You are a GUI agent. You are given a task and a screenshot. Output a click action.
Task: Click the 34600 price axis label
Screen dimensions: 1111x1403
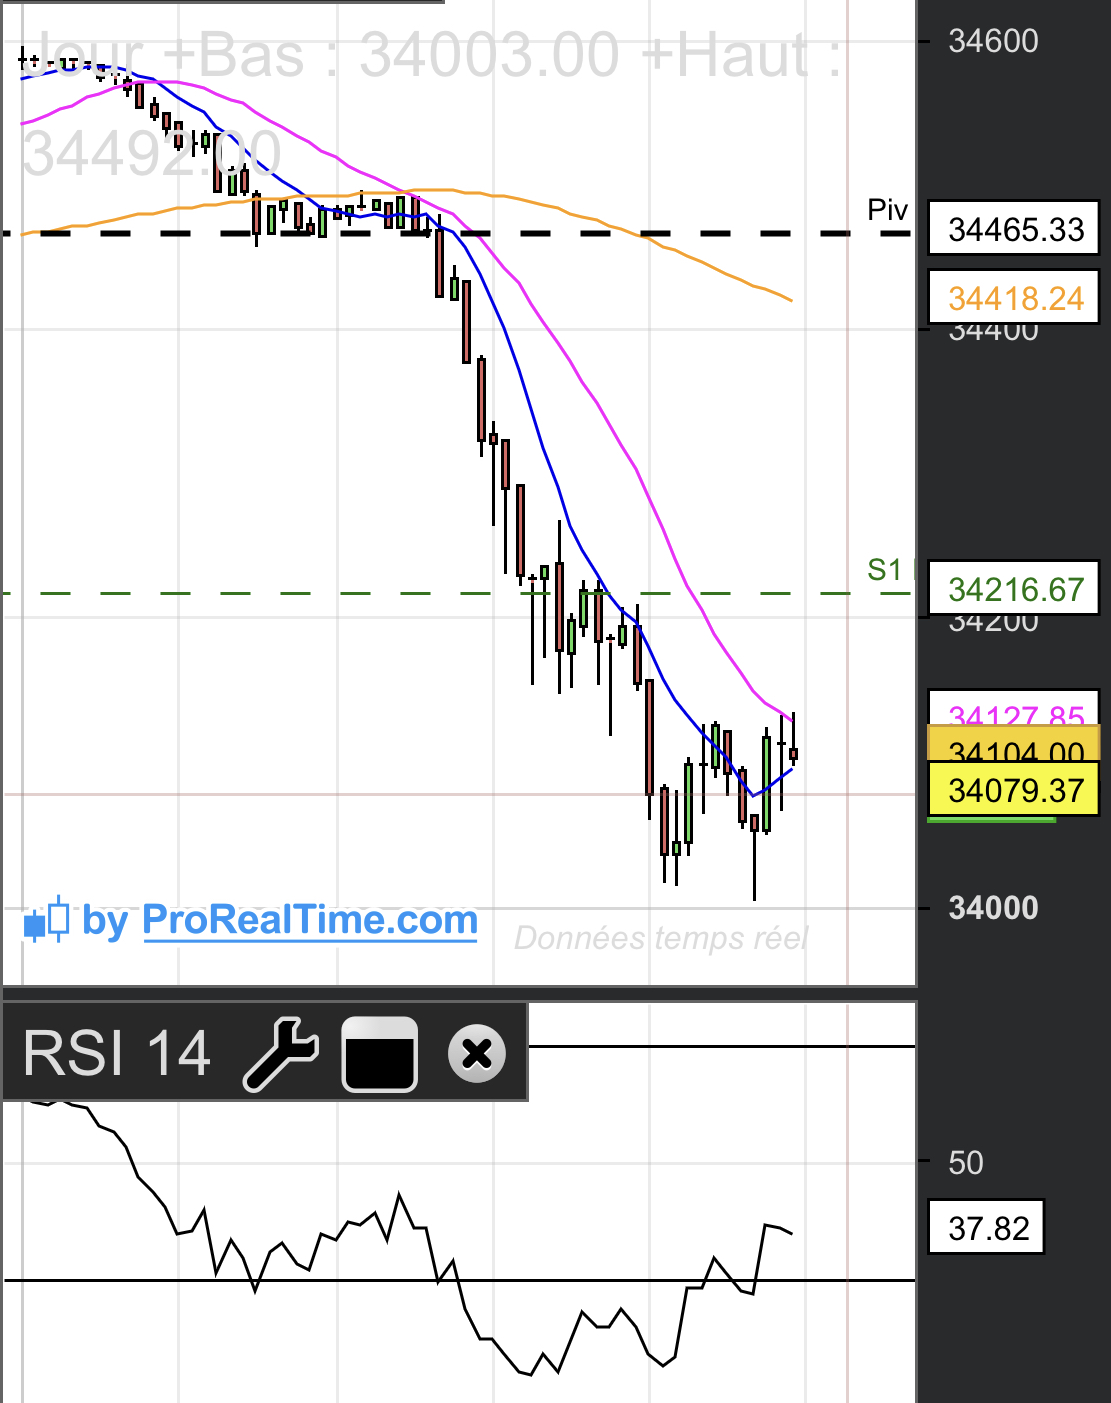993,41
